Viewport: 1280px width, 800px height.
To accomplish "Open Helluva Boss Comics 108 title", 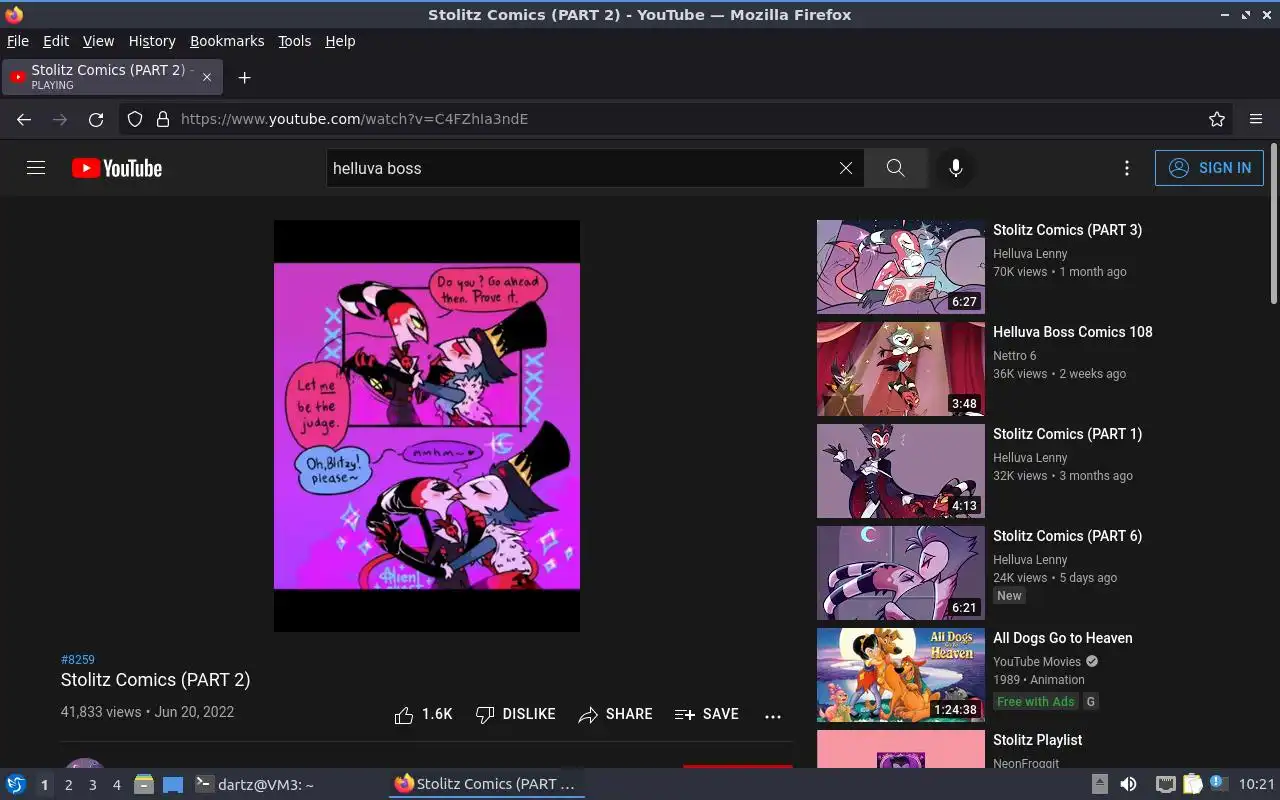I will click(x=1073, y=332).
